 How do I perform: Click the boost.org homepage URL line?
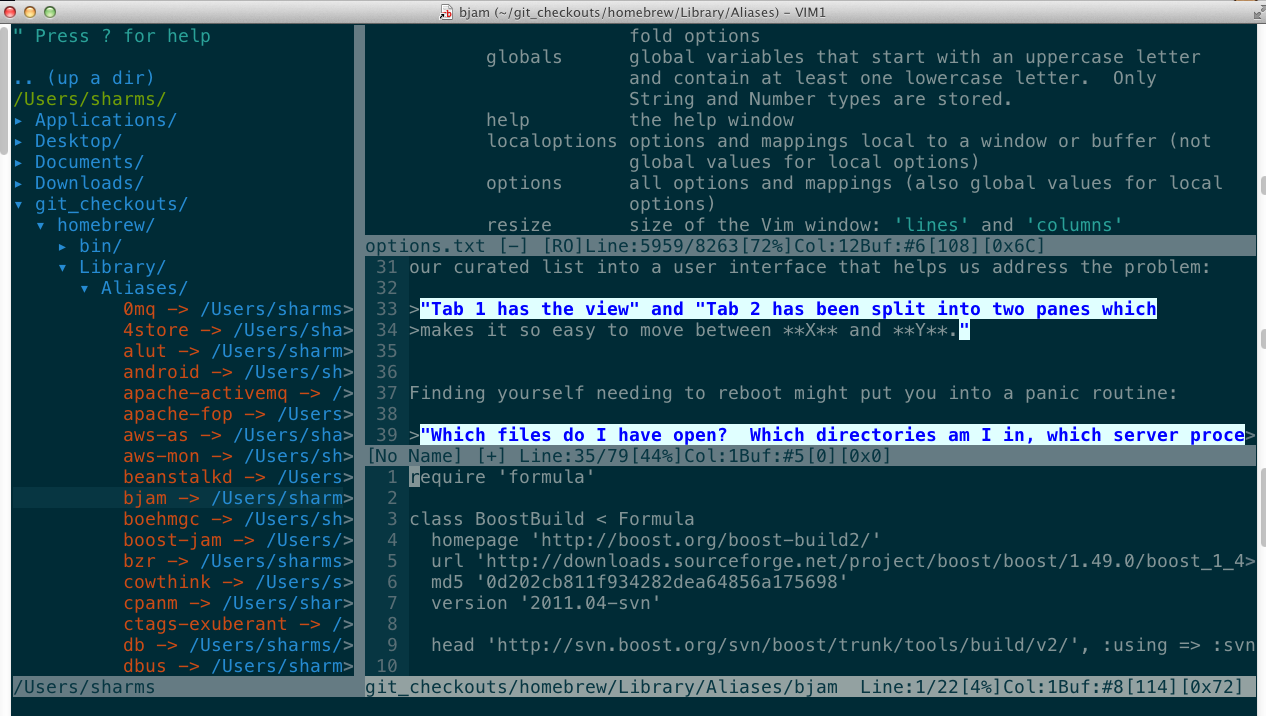pyautogui.click(x=655, y=540)
